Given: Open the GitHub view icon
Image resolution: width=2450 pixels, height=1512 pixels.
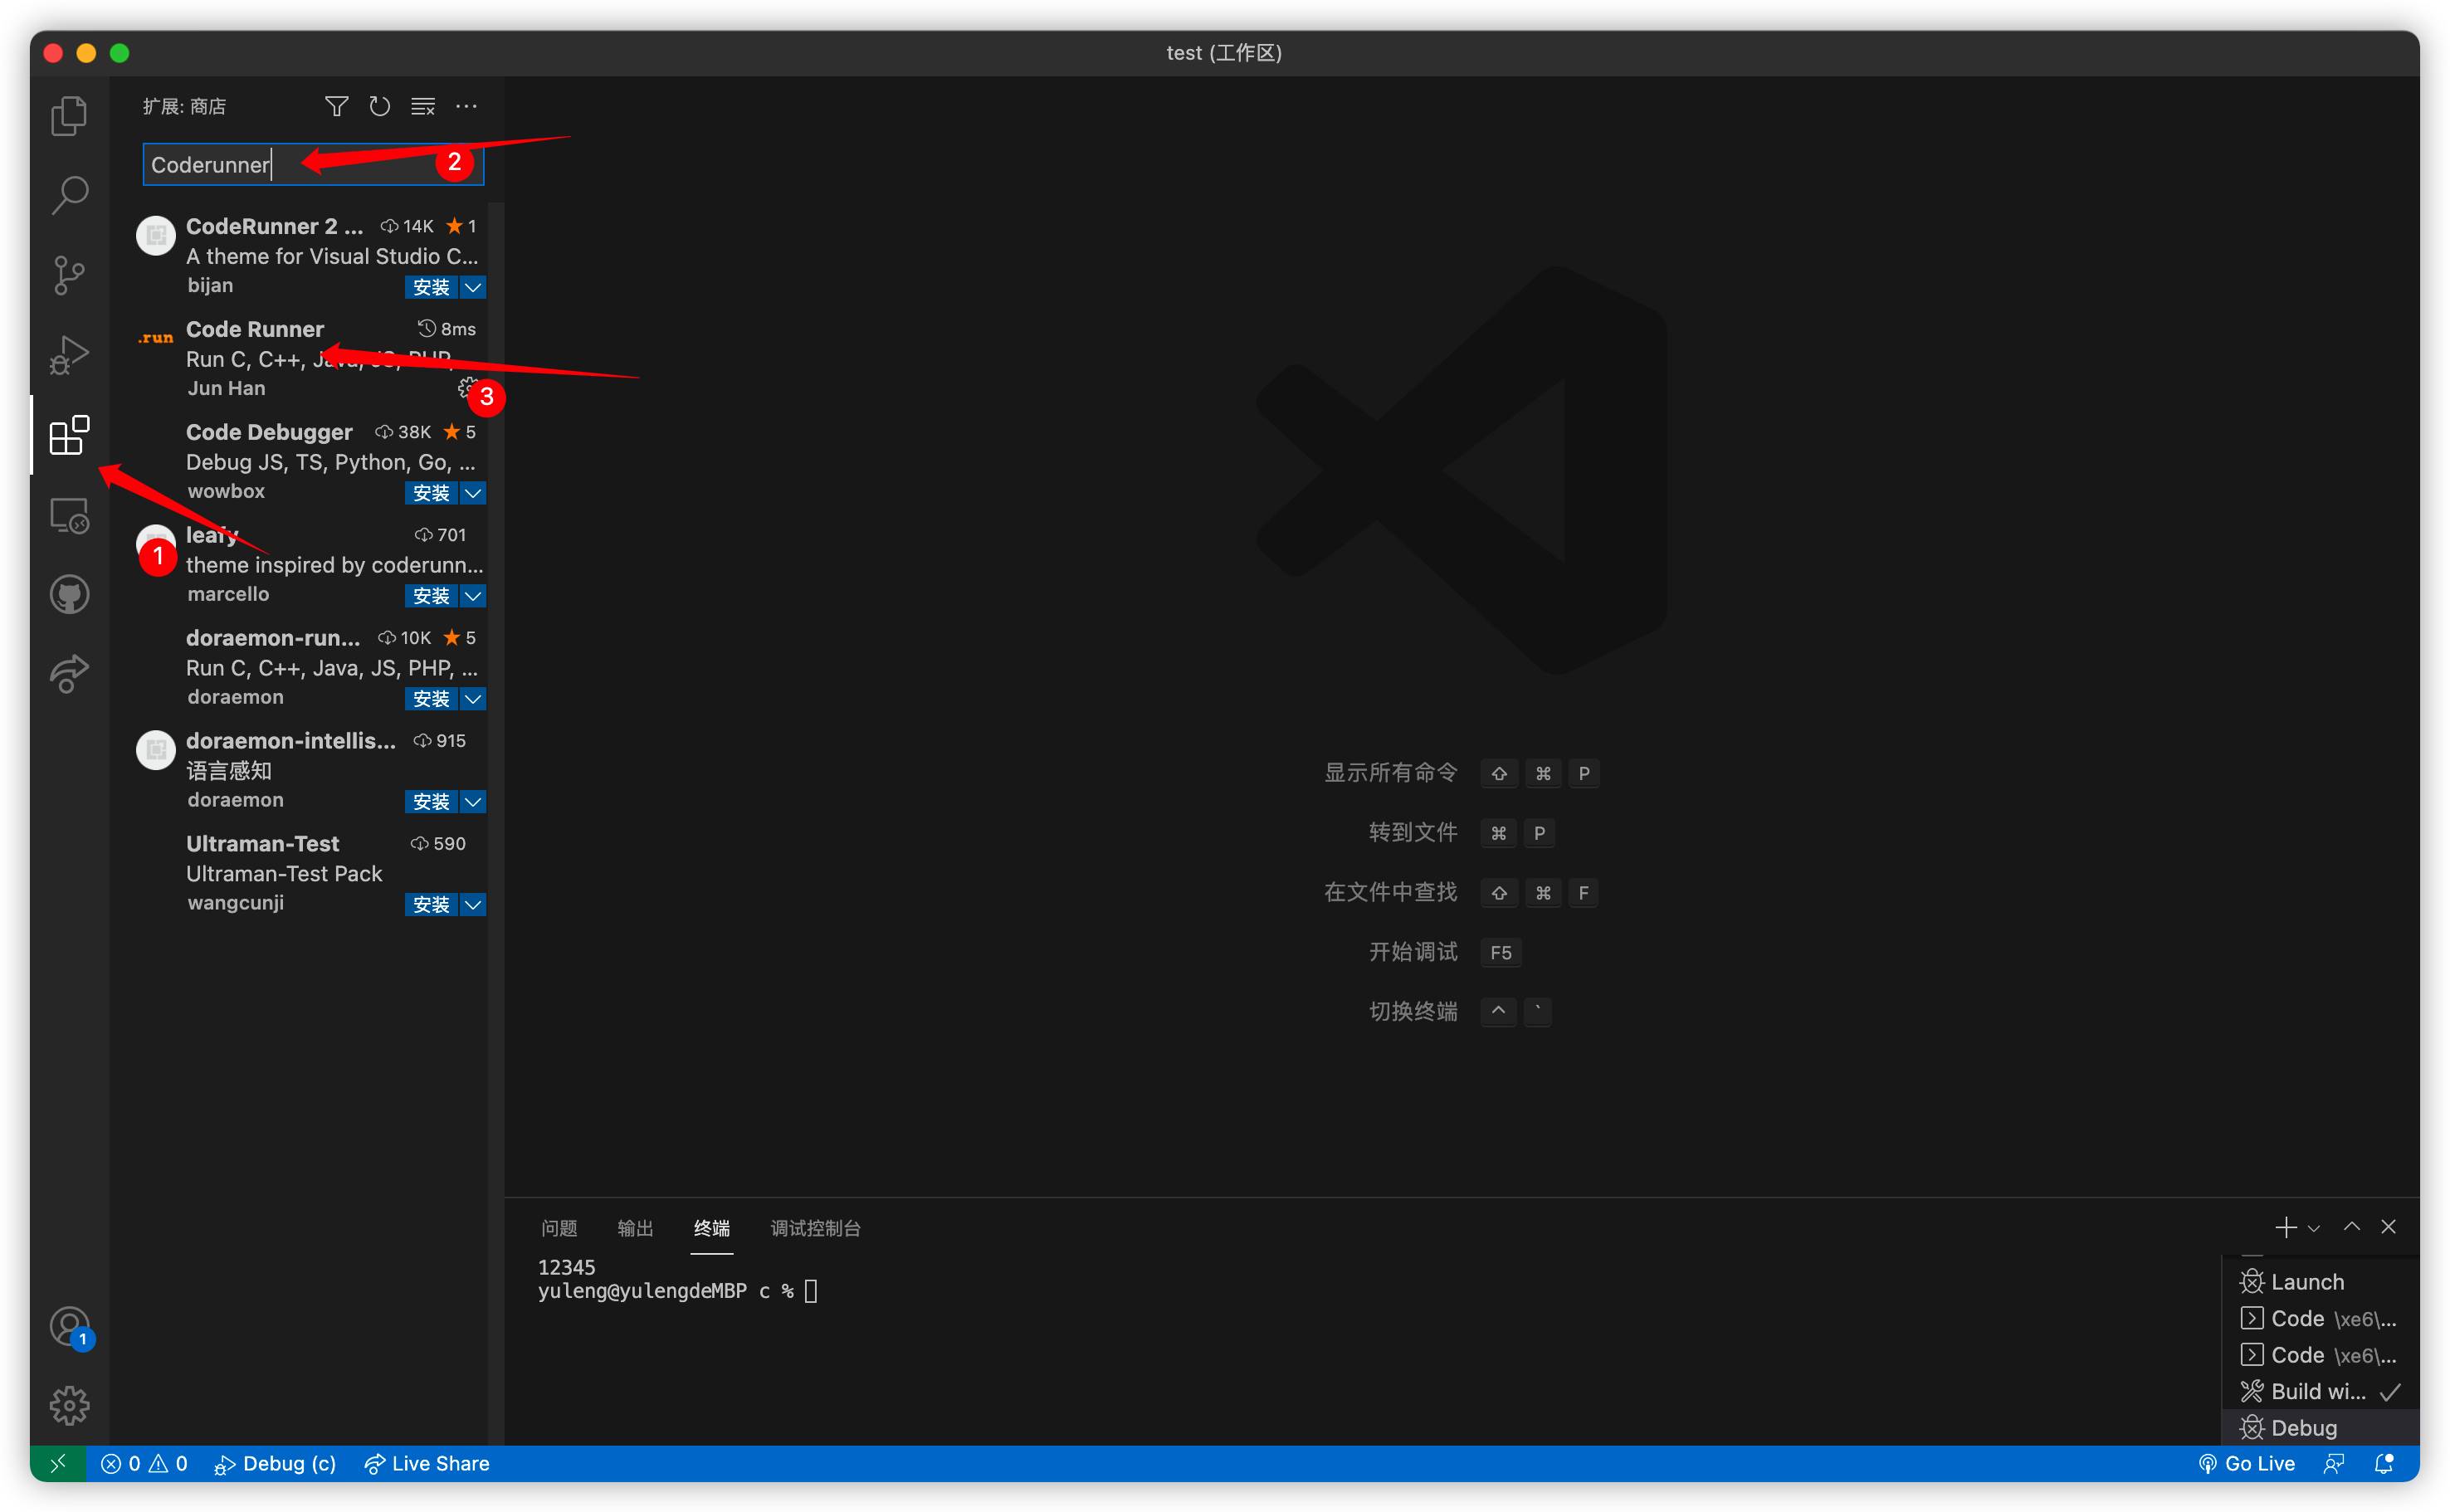Looking at the screenshot, I should coord(69,595).
